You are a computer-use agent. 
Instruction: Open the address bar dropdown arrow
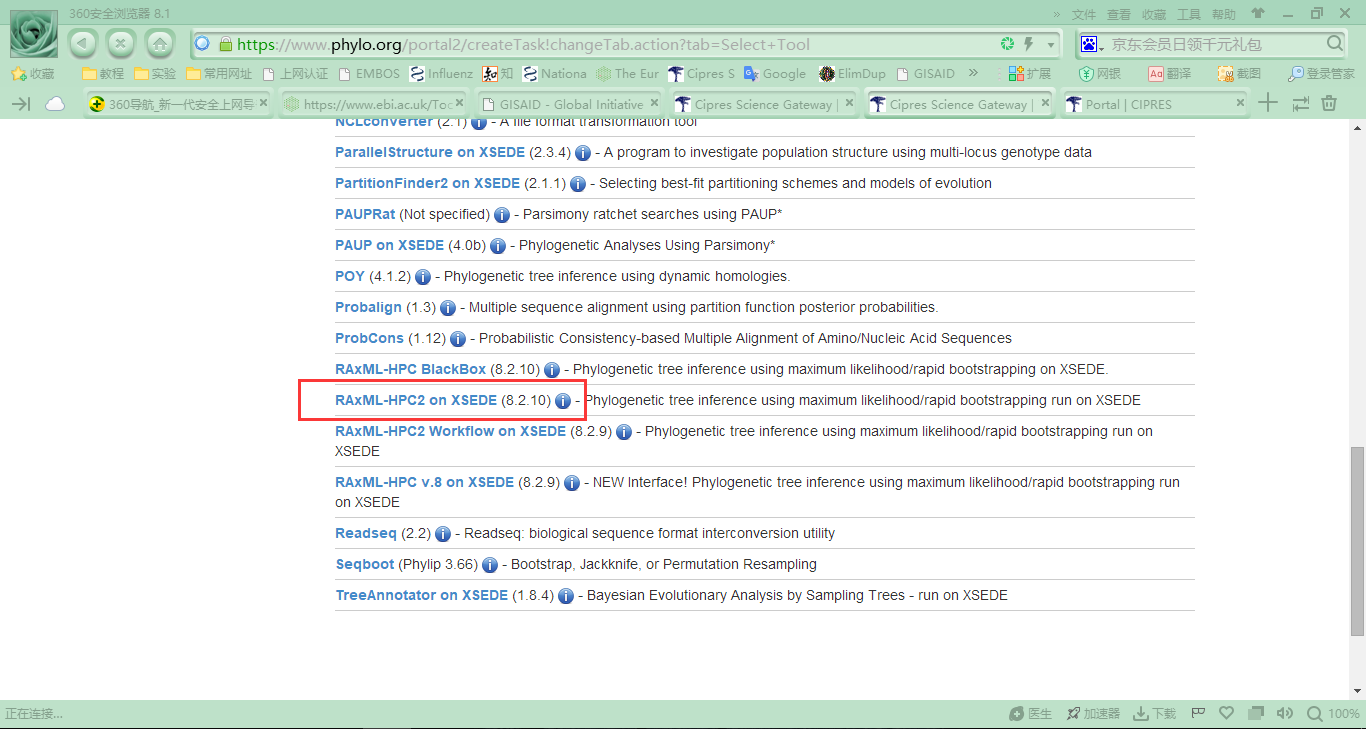tap(1051, 45)
